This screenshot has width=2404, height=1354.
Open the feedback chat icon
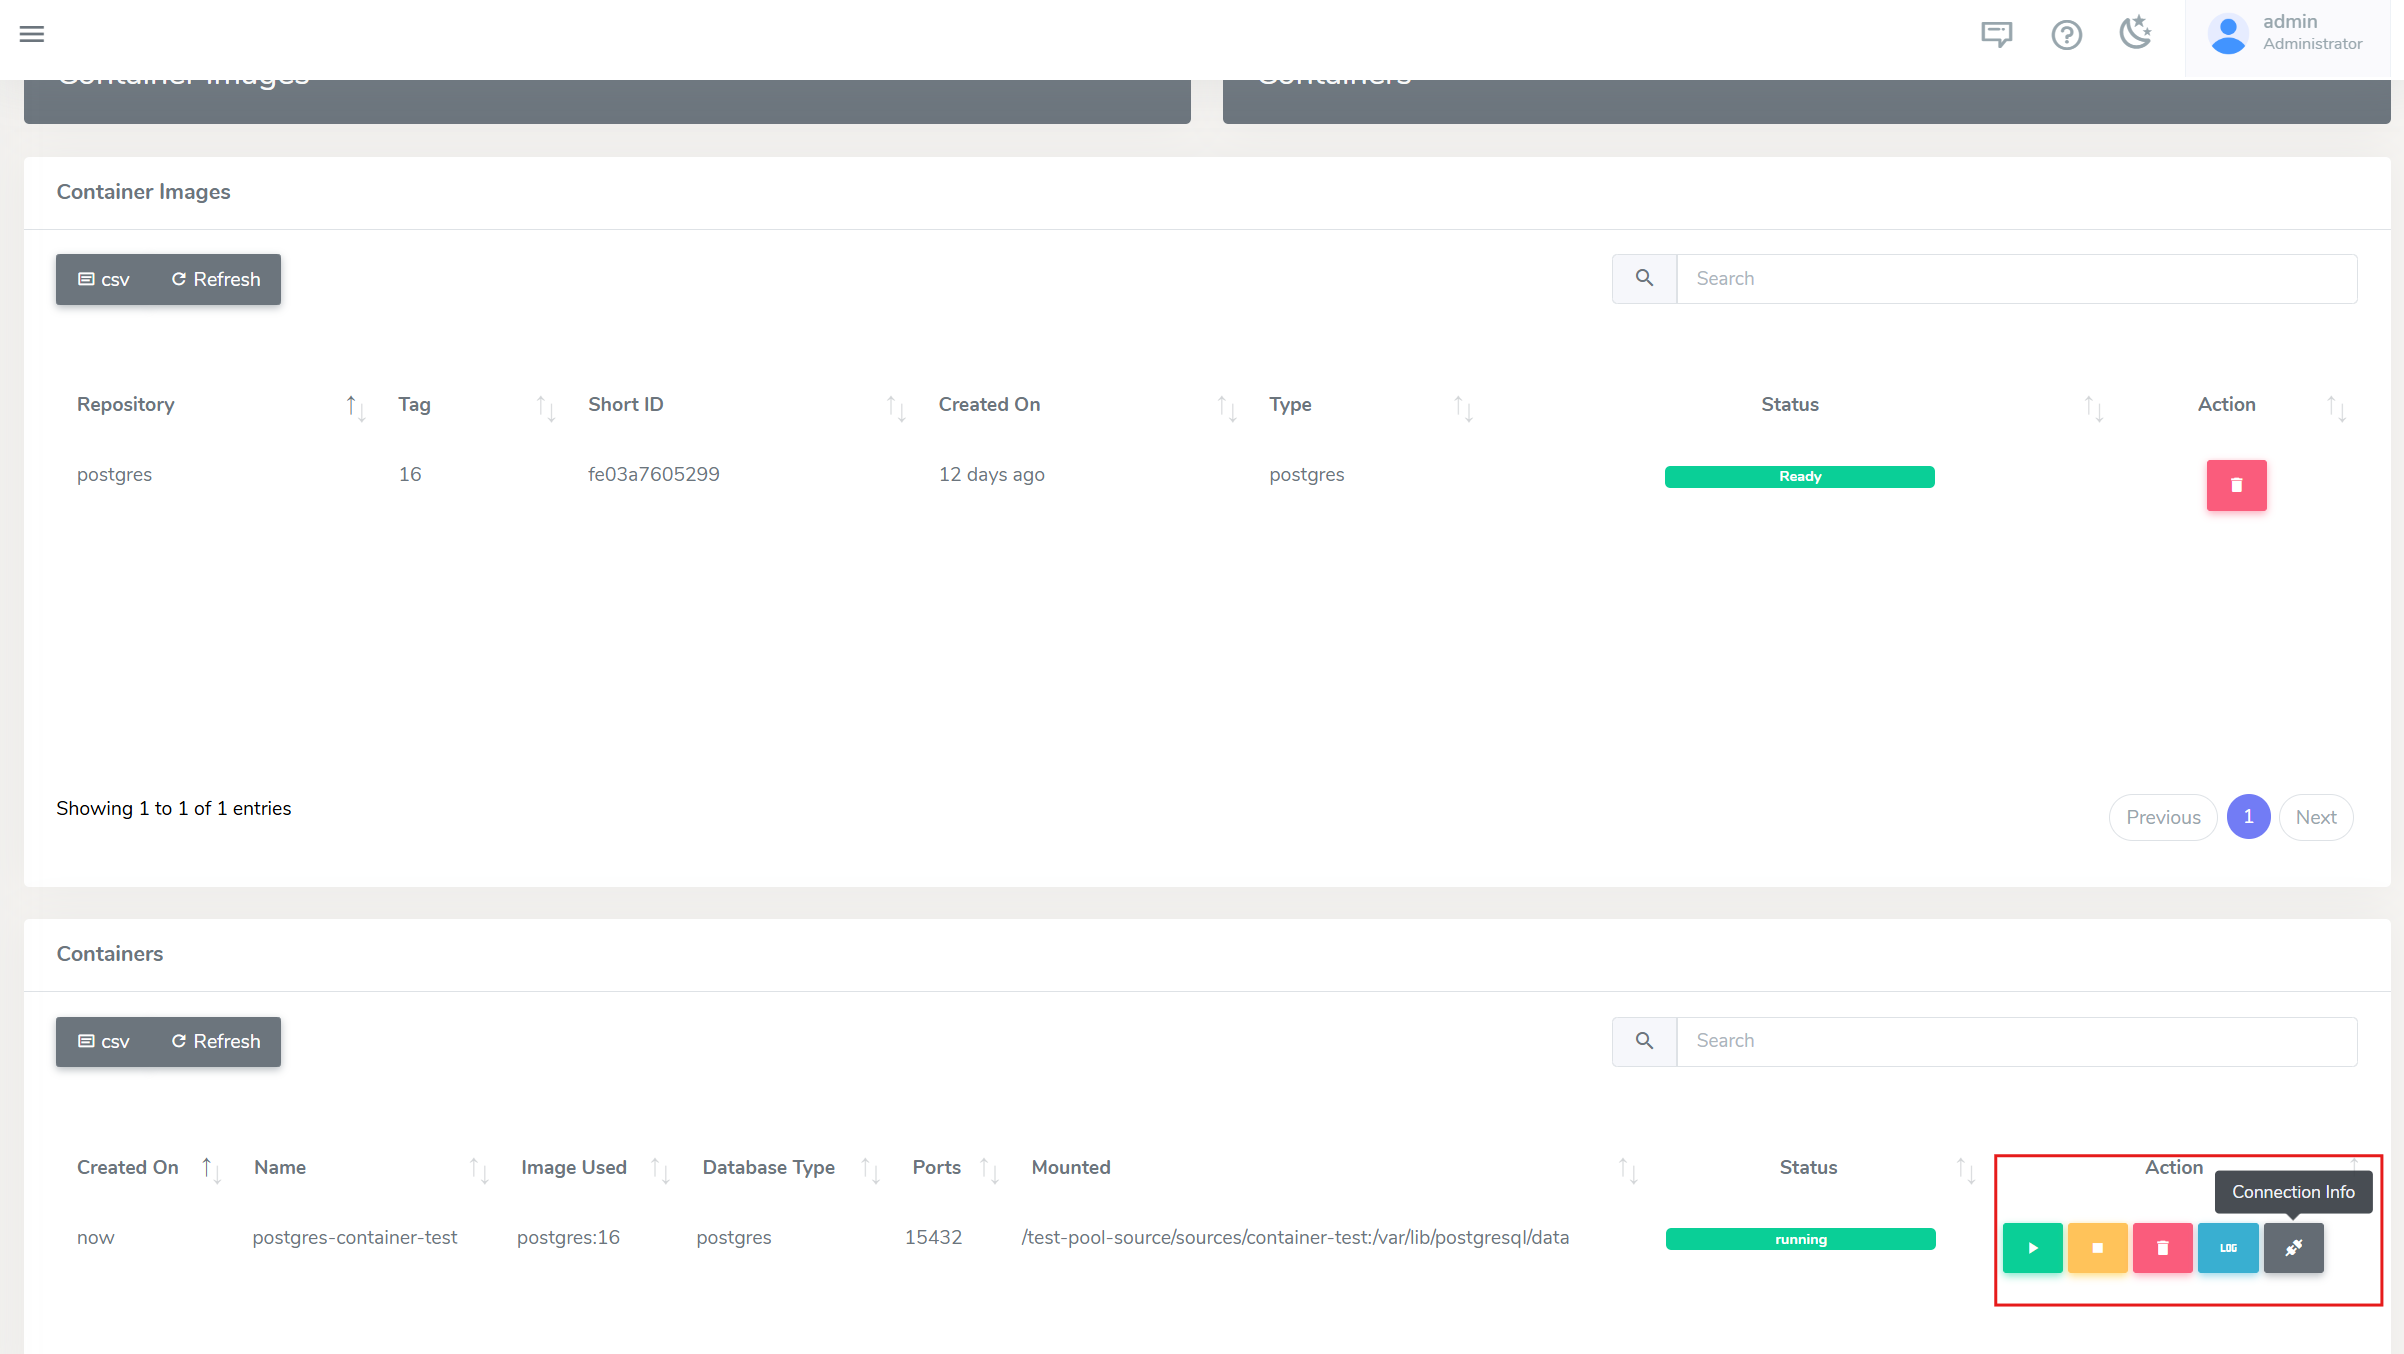(x=1996, y=35)
